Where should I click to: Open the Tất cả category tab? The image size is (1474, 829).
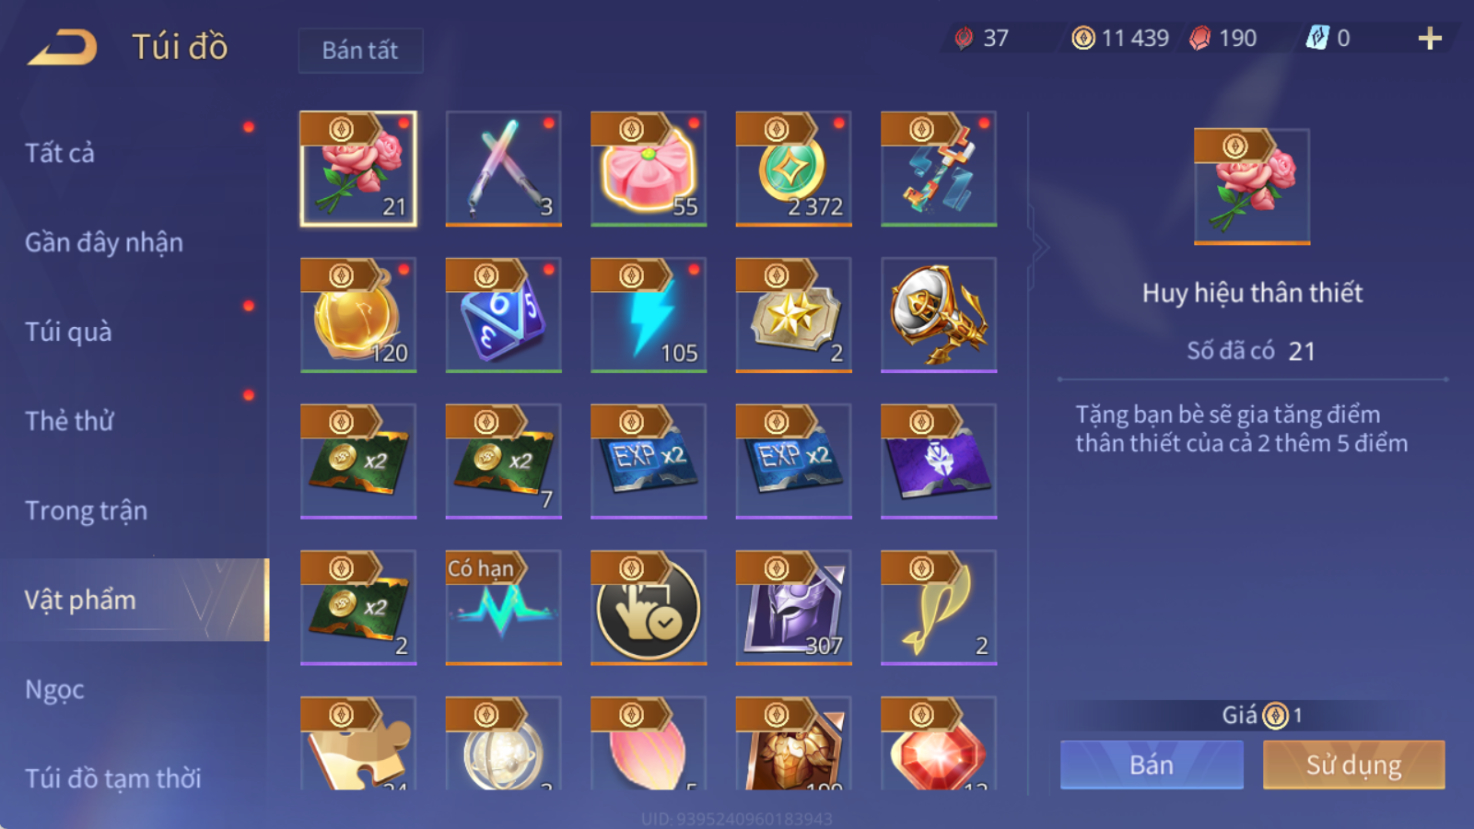click(x=60, y=153)
